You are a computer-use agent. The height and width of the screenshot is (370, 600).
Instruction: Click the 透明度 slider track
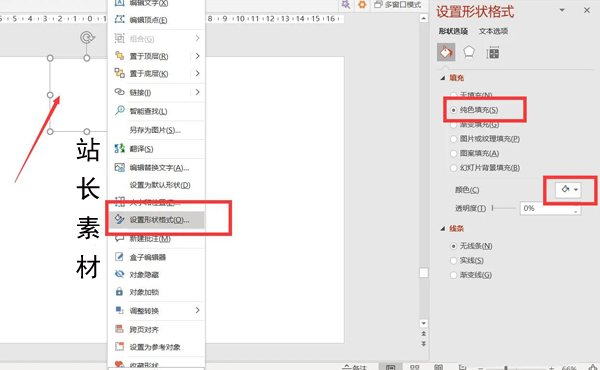pyautogui.click(x=504, y=208)
